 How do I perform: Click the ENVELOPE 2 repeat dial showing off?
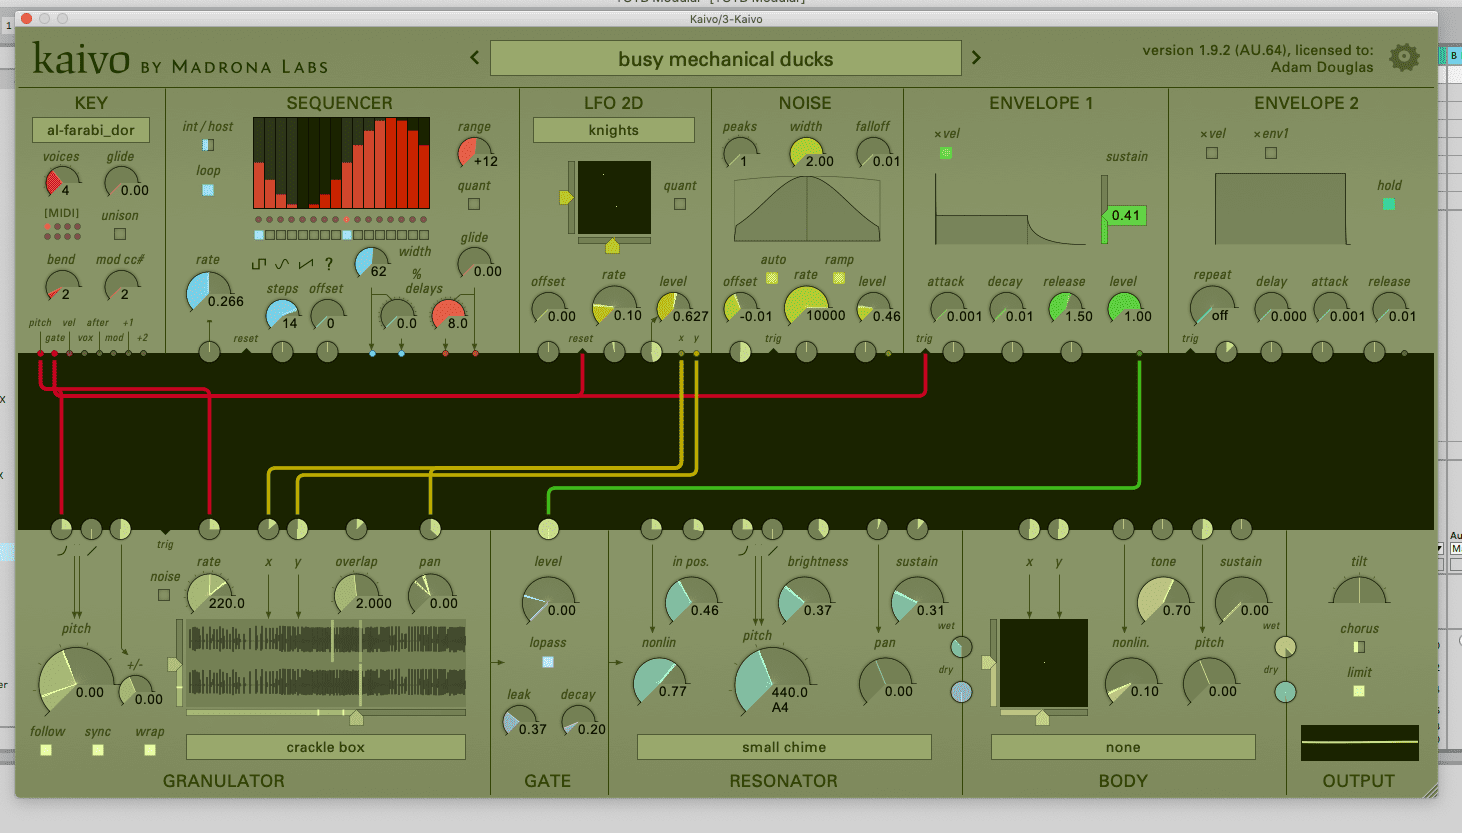coord(1211,307)
